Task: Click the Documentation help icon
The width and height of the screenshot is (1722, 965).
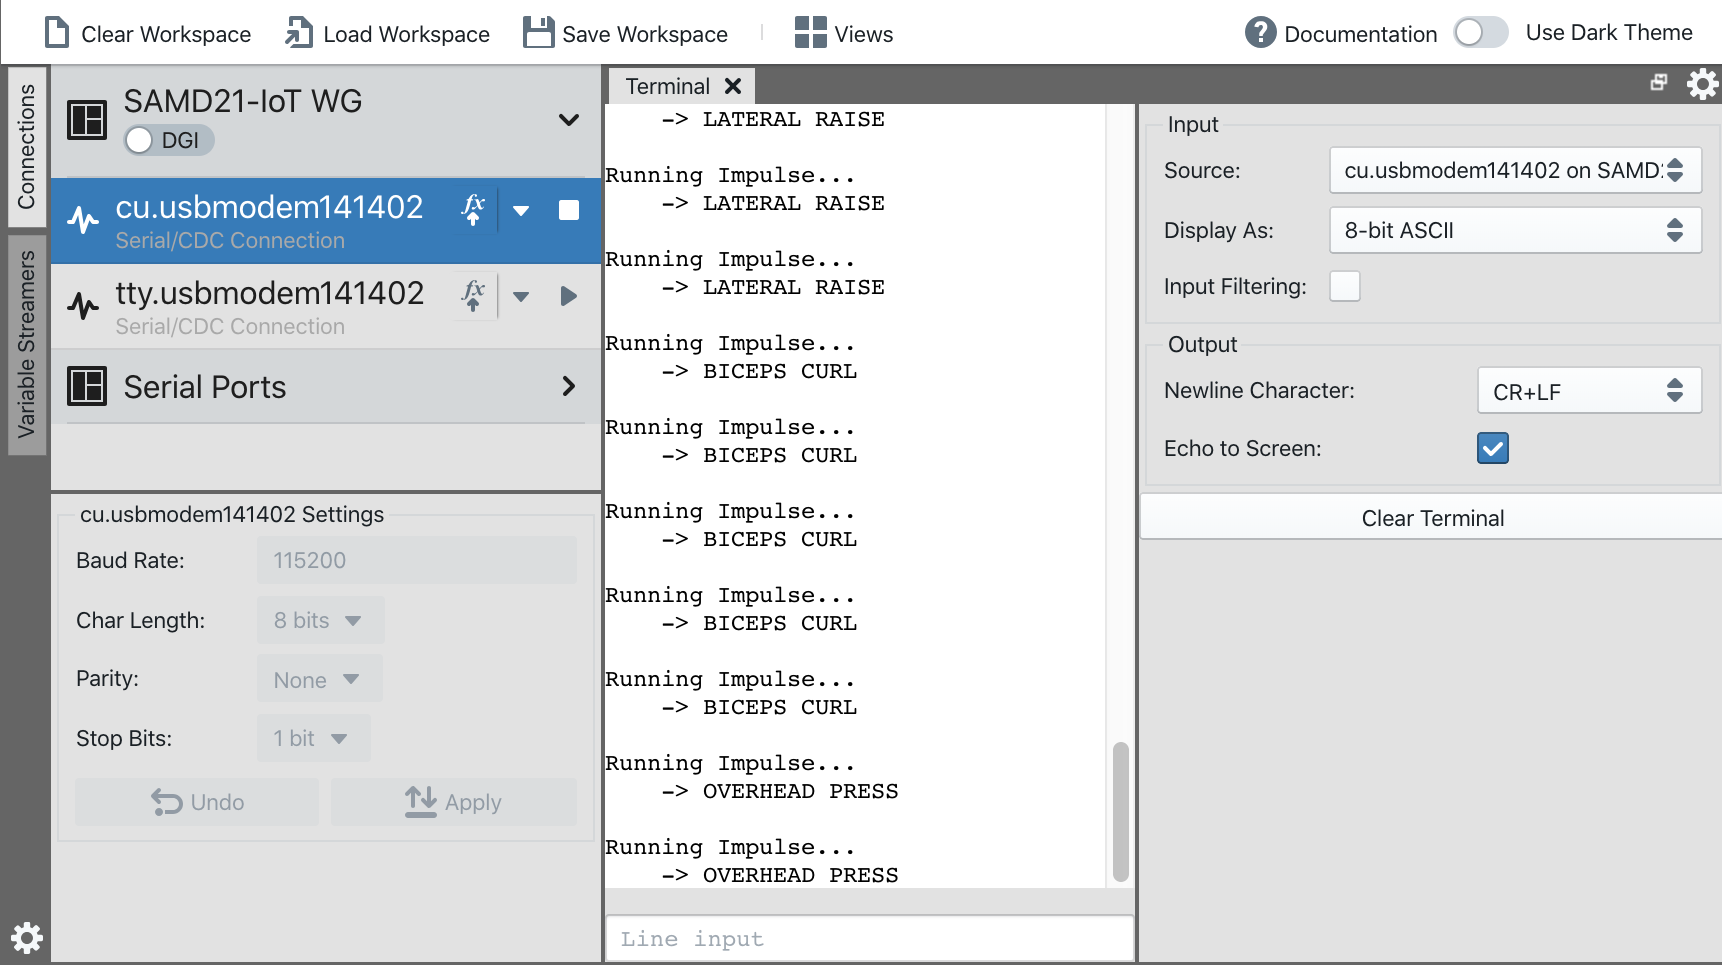Action: [1260, 33]
